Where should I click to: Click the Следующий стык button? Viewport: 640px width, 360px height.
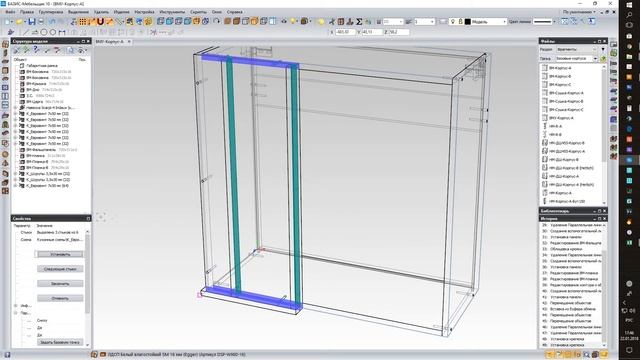(x=60, y=269)
